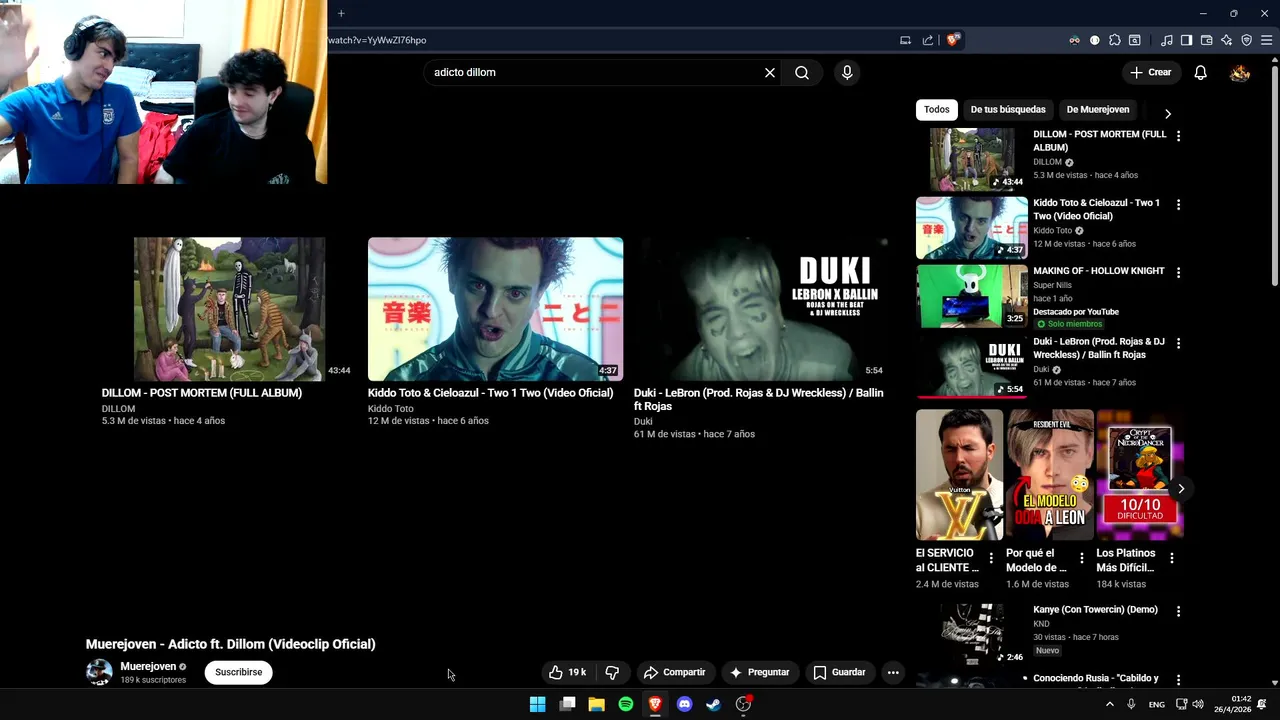Open a new browser tab with plus
This screenshot has height=720, width=1280.
click(341, 13)
